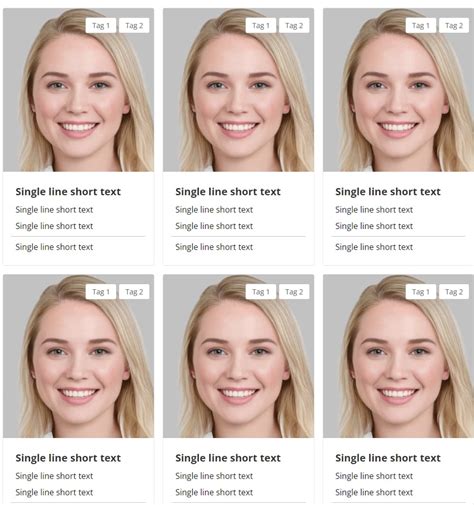Click Tag 2 on top-left card
The height and width of the screenshot is (505, 474).
[x=134, y=26]
